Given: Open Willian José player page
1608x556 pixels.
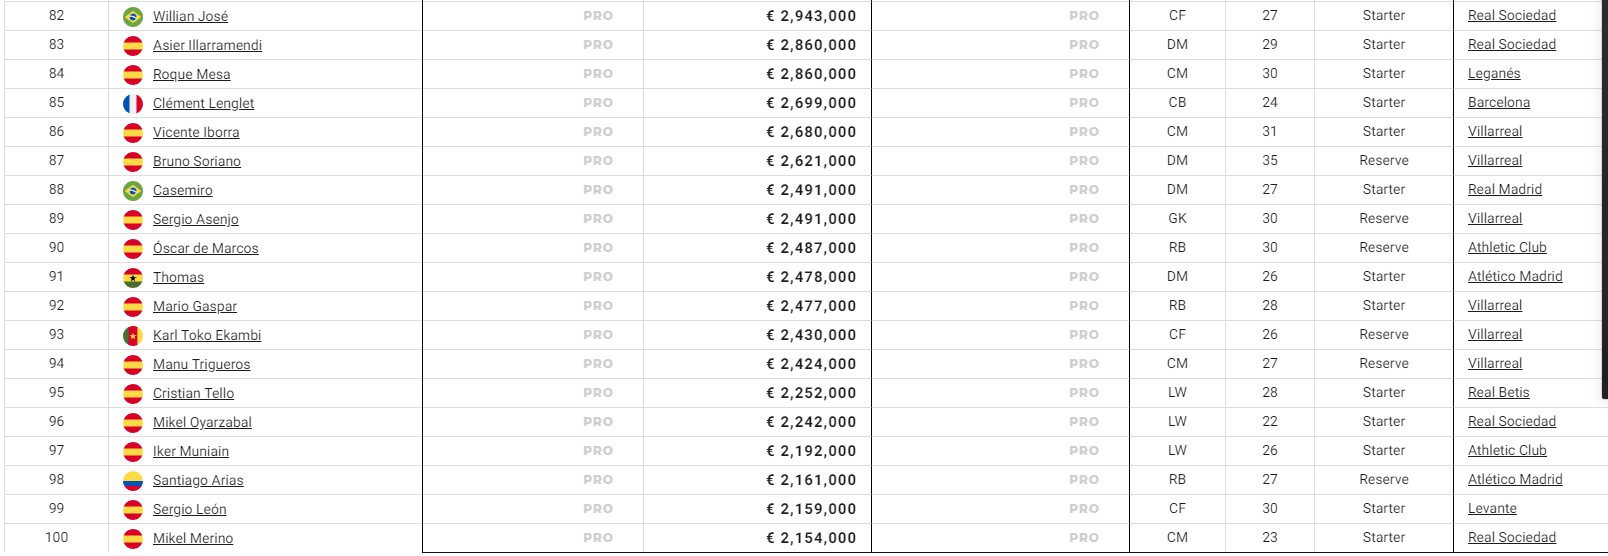Looking at the screenshot, I should pyautogui.click(x=190, y=16).
